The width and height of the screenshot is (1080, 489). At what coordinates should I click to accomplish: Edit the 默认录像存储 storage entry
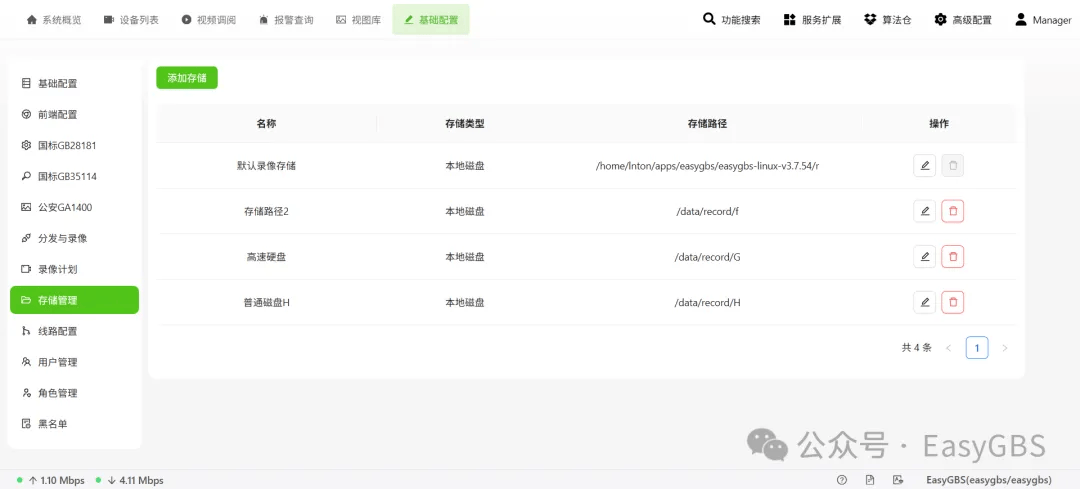[x=924, y=165]
